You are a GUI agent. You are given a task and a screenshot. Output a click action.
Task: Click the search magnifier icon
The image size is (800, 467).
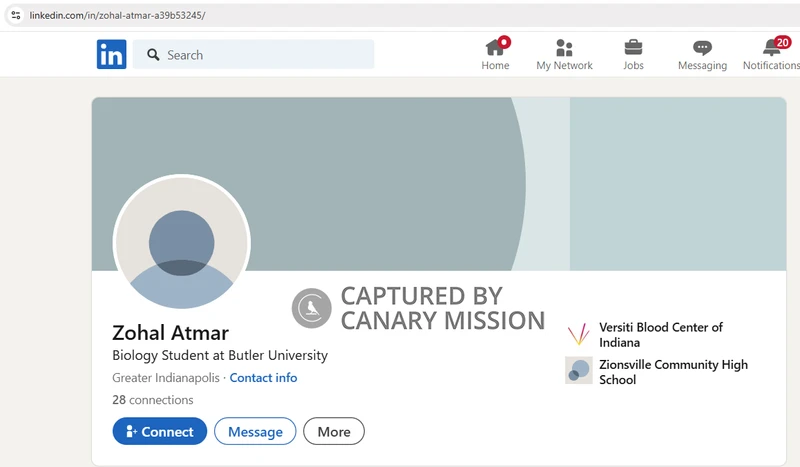[x=153, y=55]
